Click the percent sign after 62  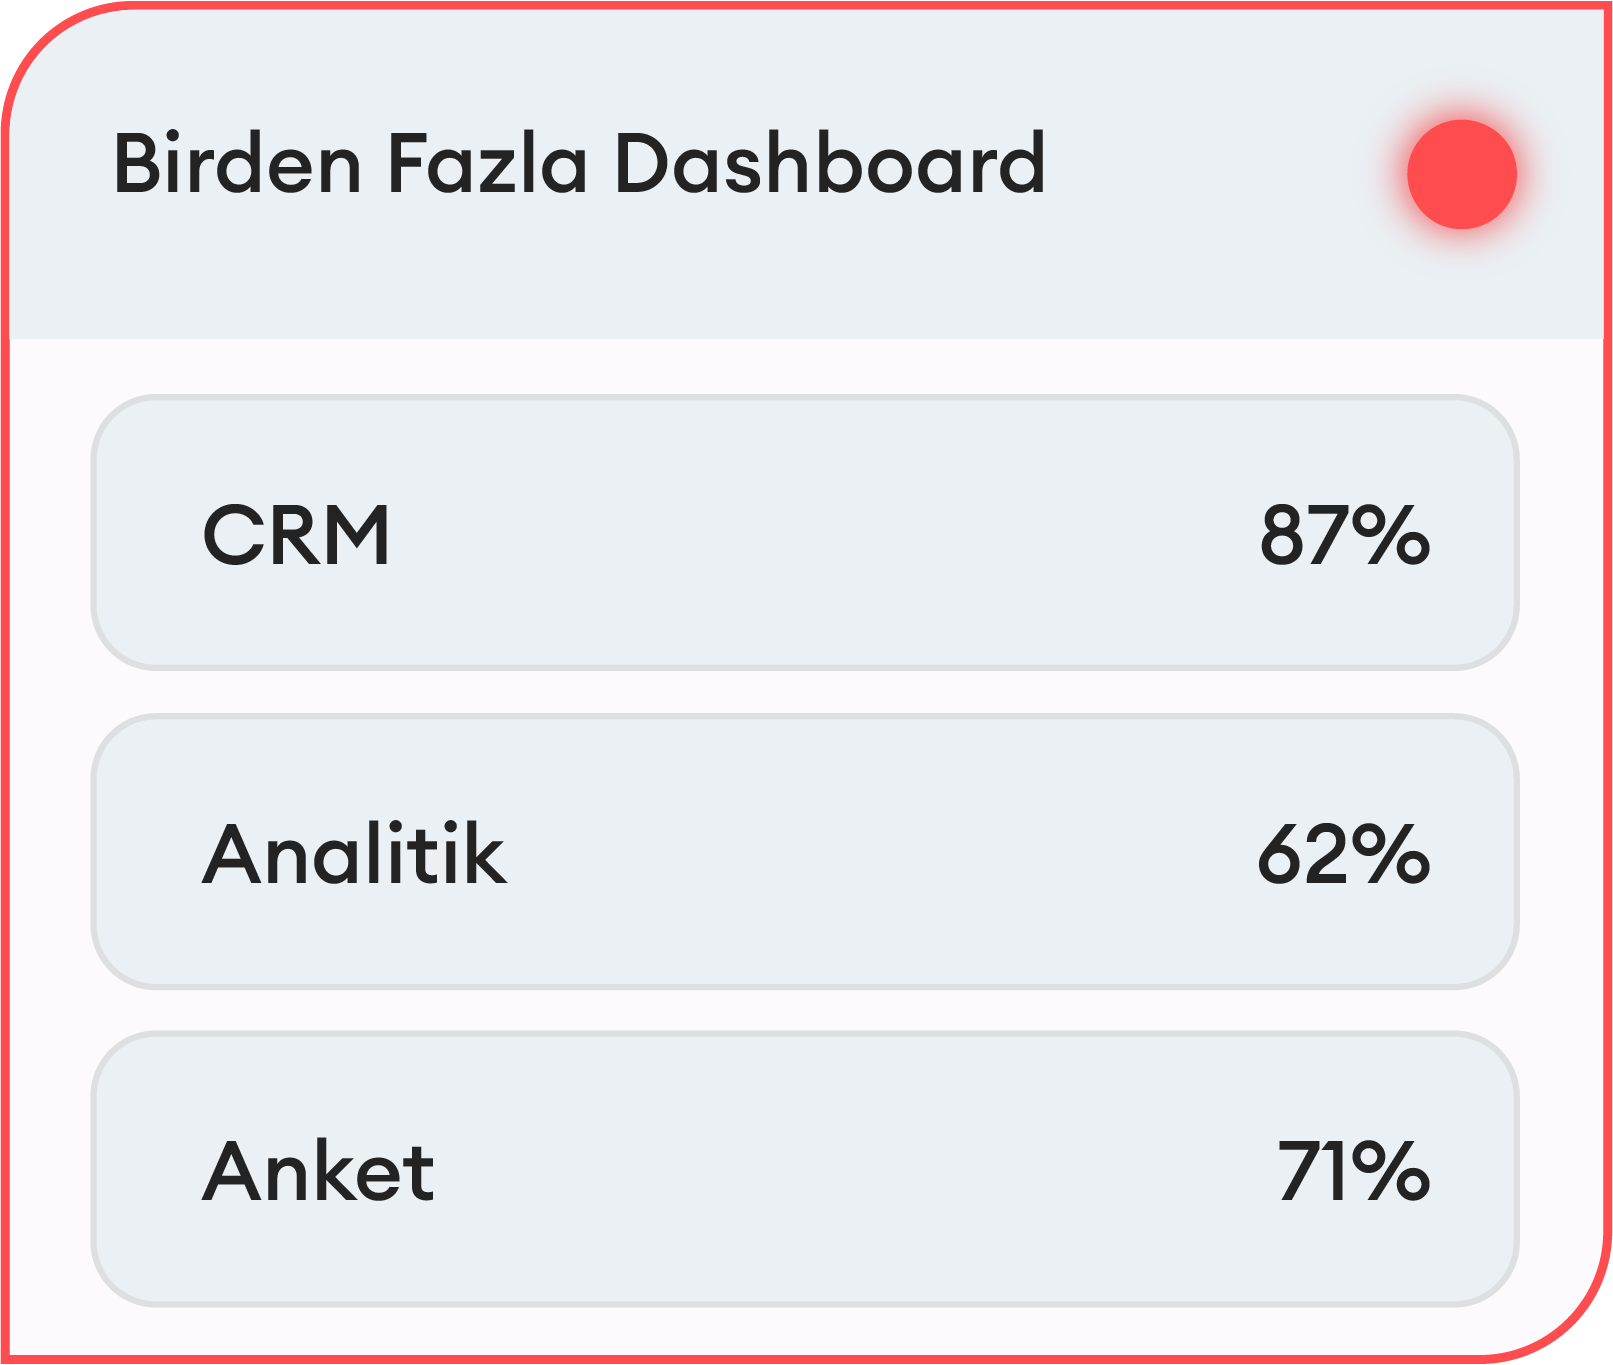[x=1392, y=854]
